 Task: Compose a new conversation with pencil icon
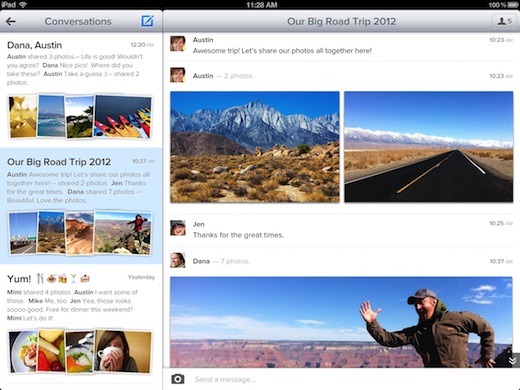(x=147, y=21)
